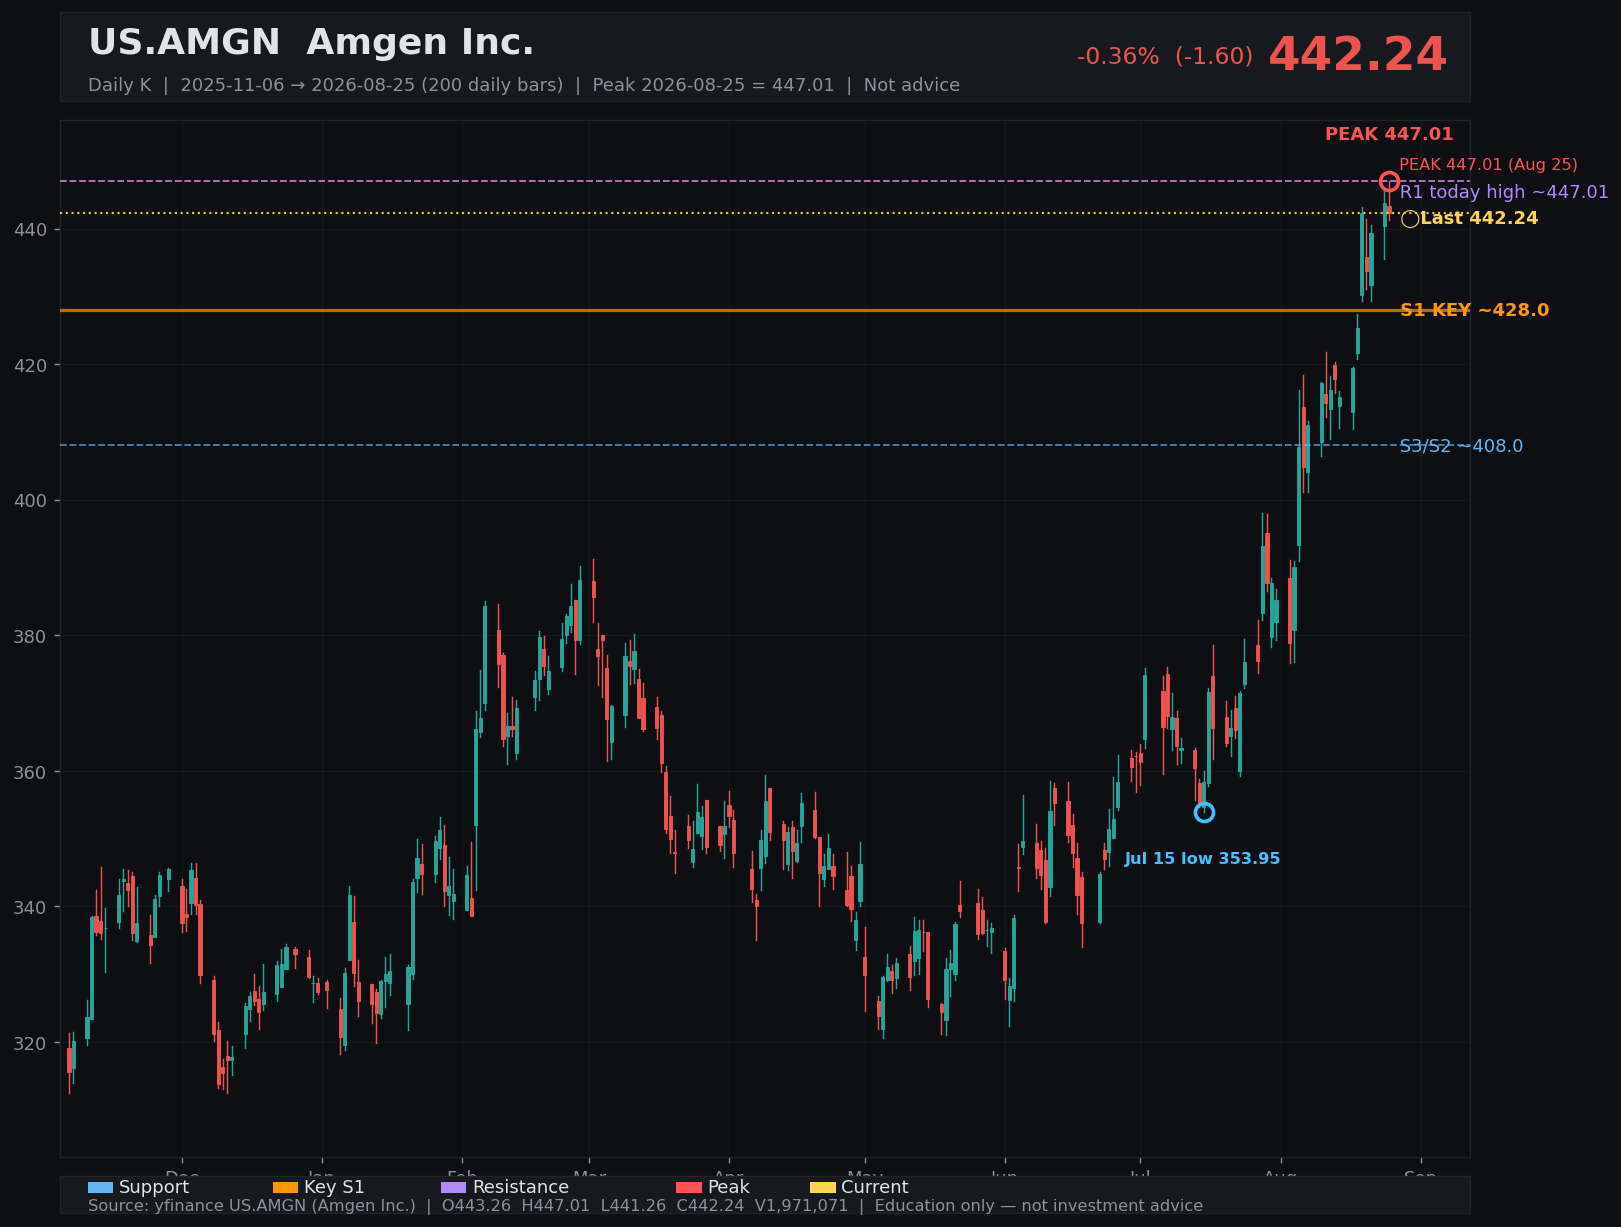Click the Jul 15 low 353.95 annotation
This screenshot has height=1227, width=1621.
1202,858
